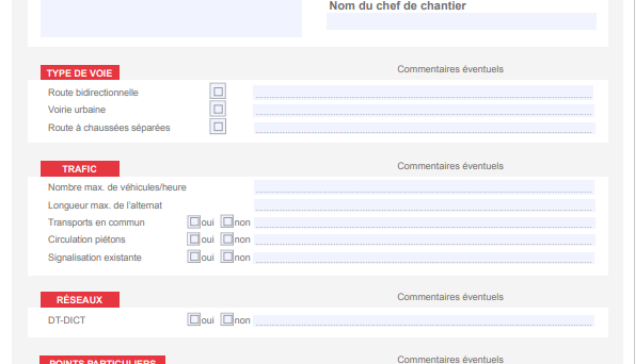This screenshot has height=364, width=635.
Task: Click Commentaires éventuels label in the RÉSEAUX section
Action: point(450,297)
